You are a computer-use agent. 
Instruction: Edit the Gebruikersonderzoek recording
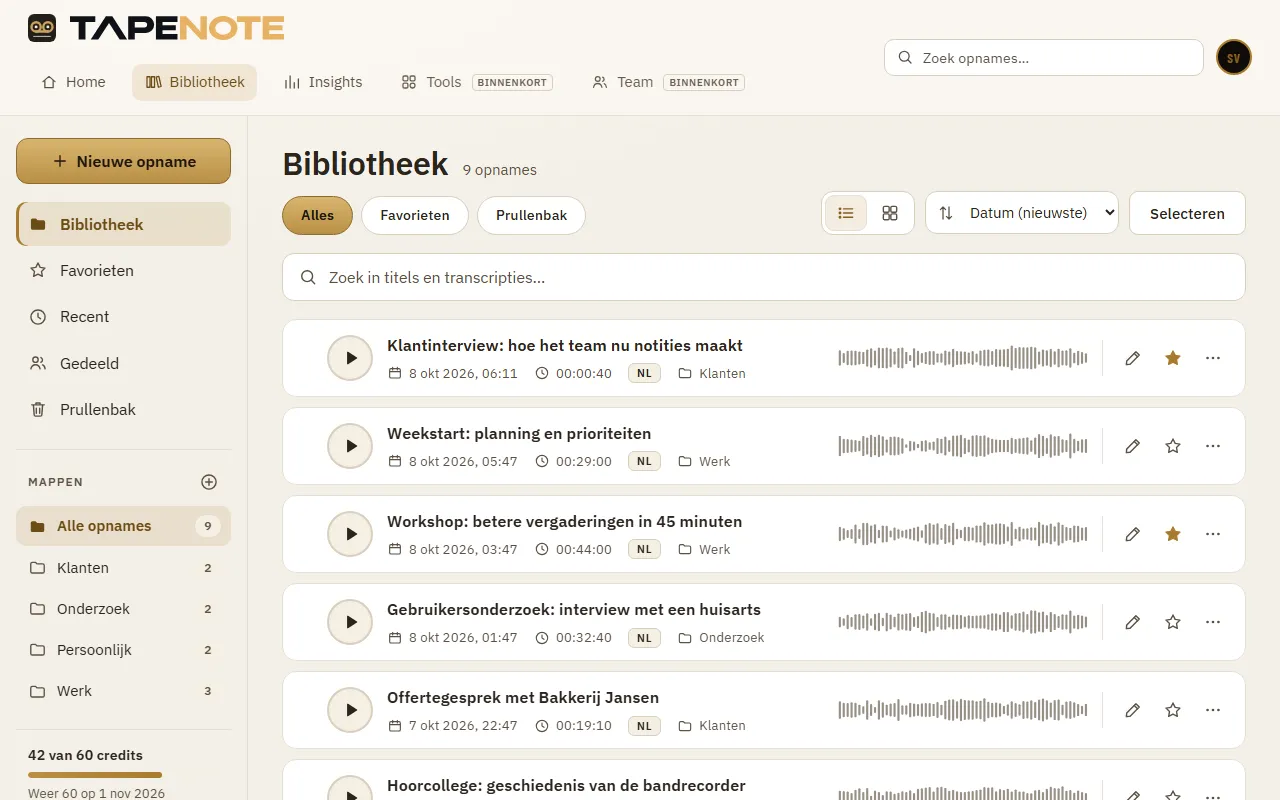[x=1132, y=622]
